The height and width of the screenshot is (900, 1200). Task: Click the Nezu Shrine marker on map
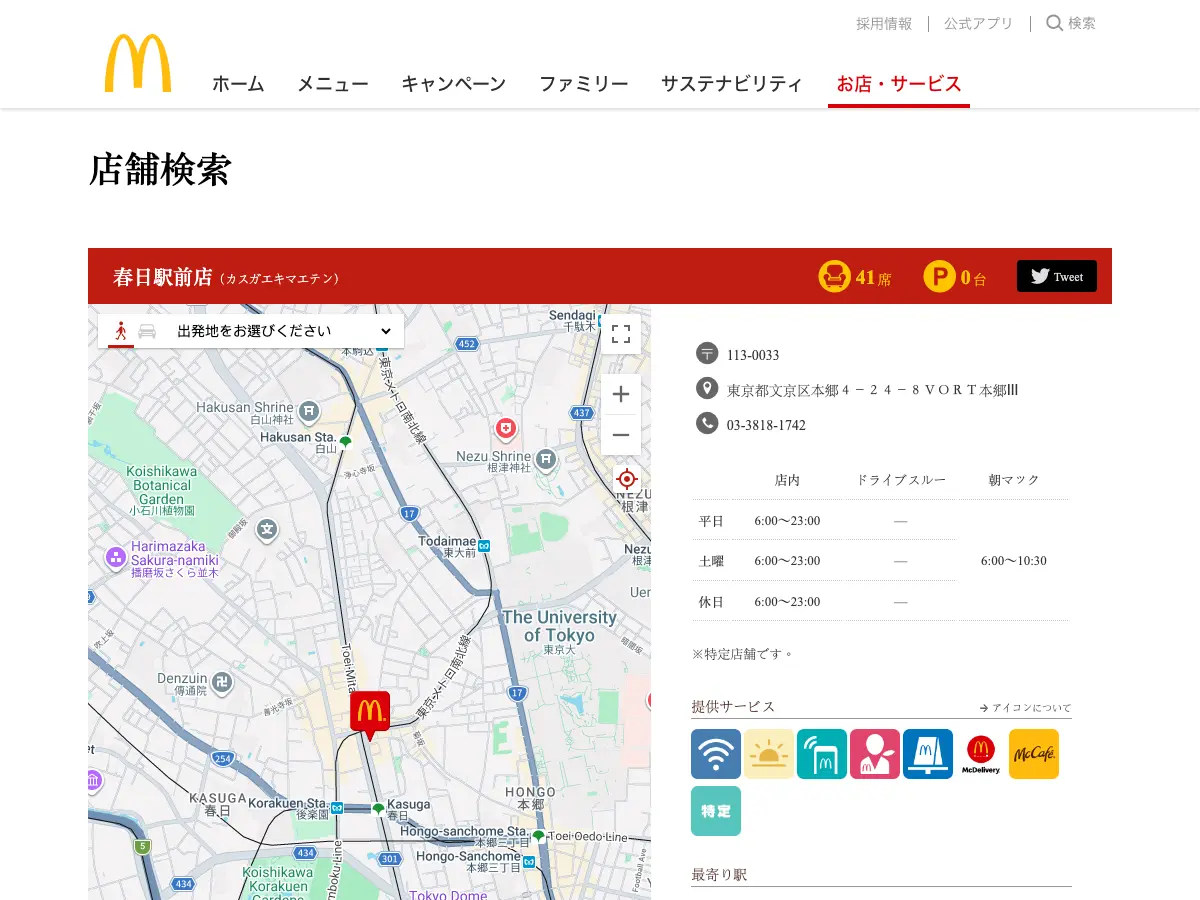(545, 459)
